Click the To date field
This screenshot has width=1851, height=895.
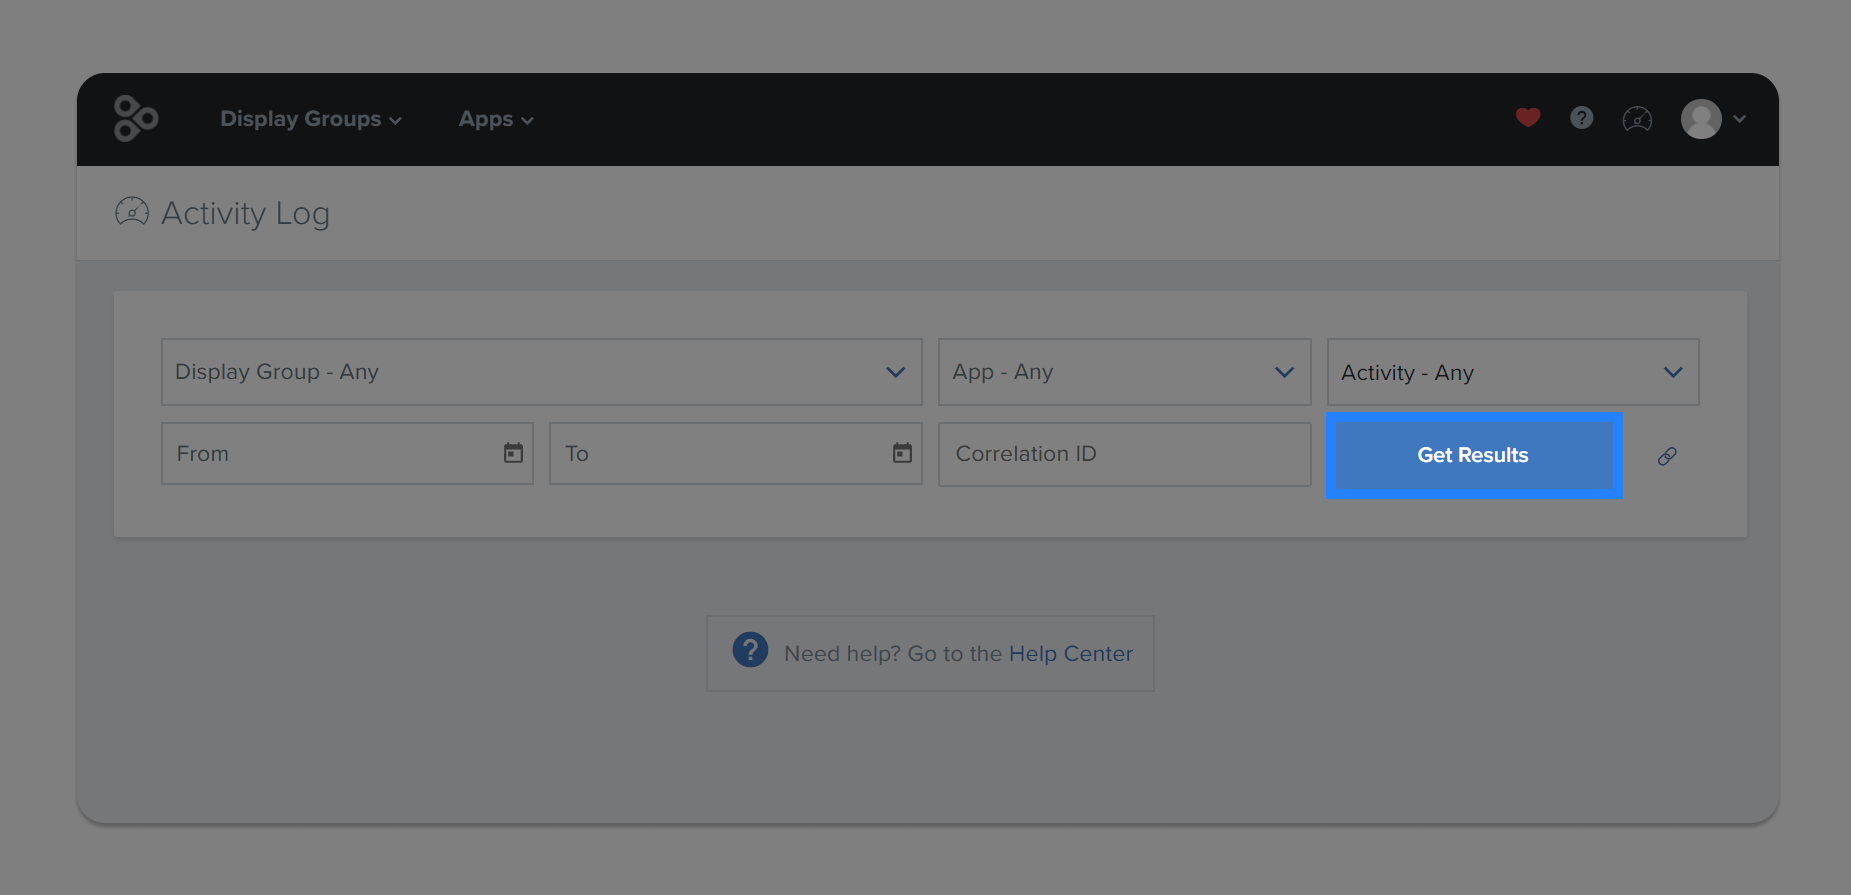(735, 454)
